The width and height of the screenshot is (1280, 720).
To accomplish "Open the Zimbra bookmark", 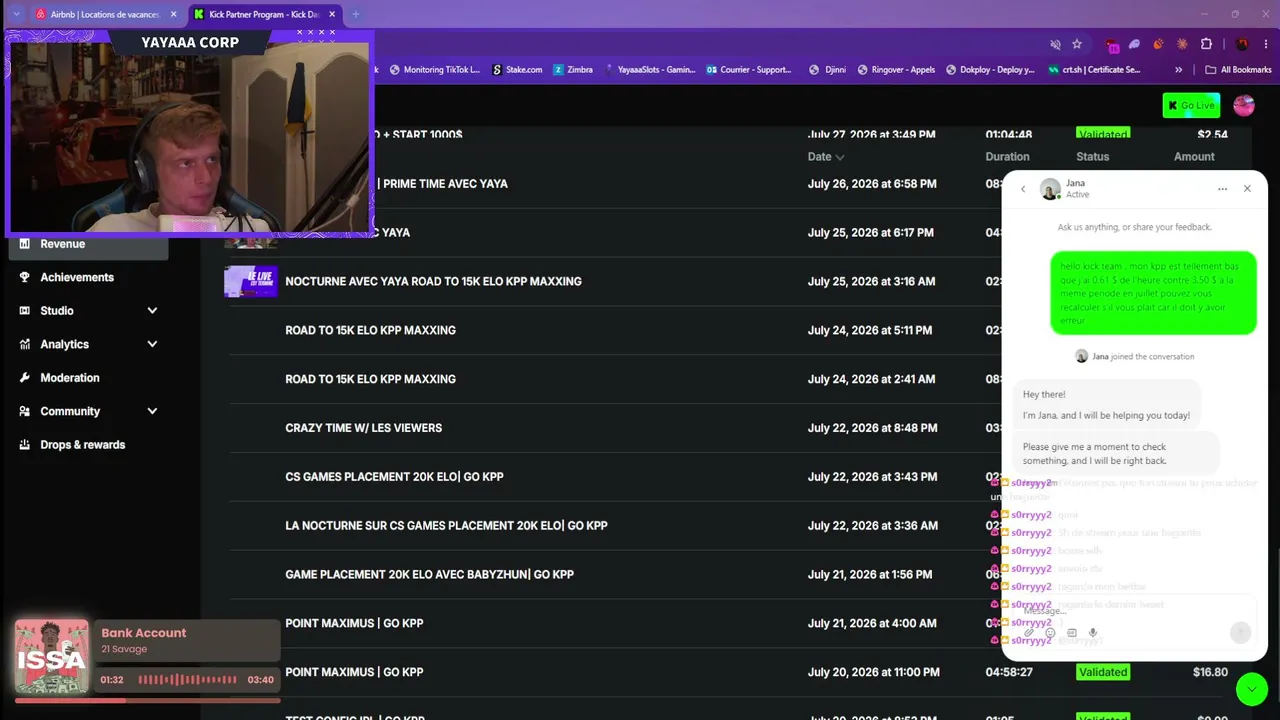I will (573, 70).
